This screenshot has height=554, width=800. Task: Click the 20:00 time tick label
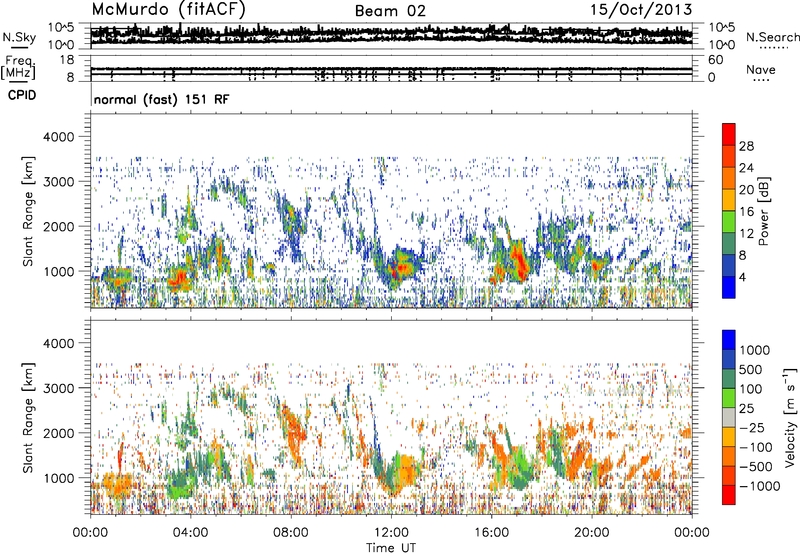tap(591, 533)
